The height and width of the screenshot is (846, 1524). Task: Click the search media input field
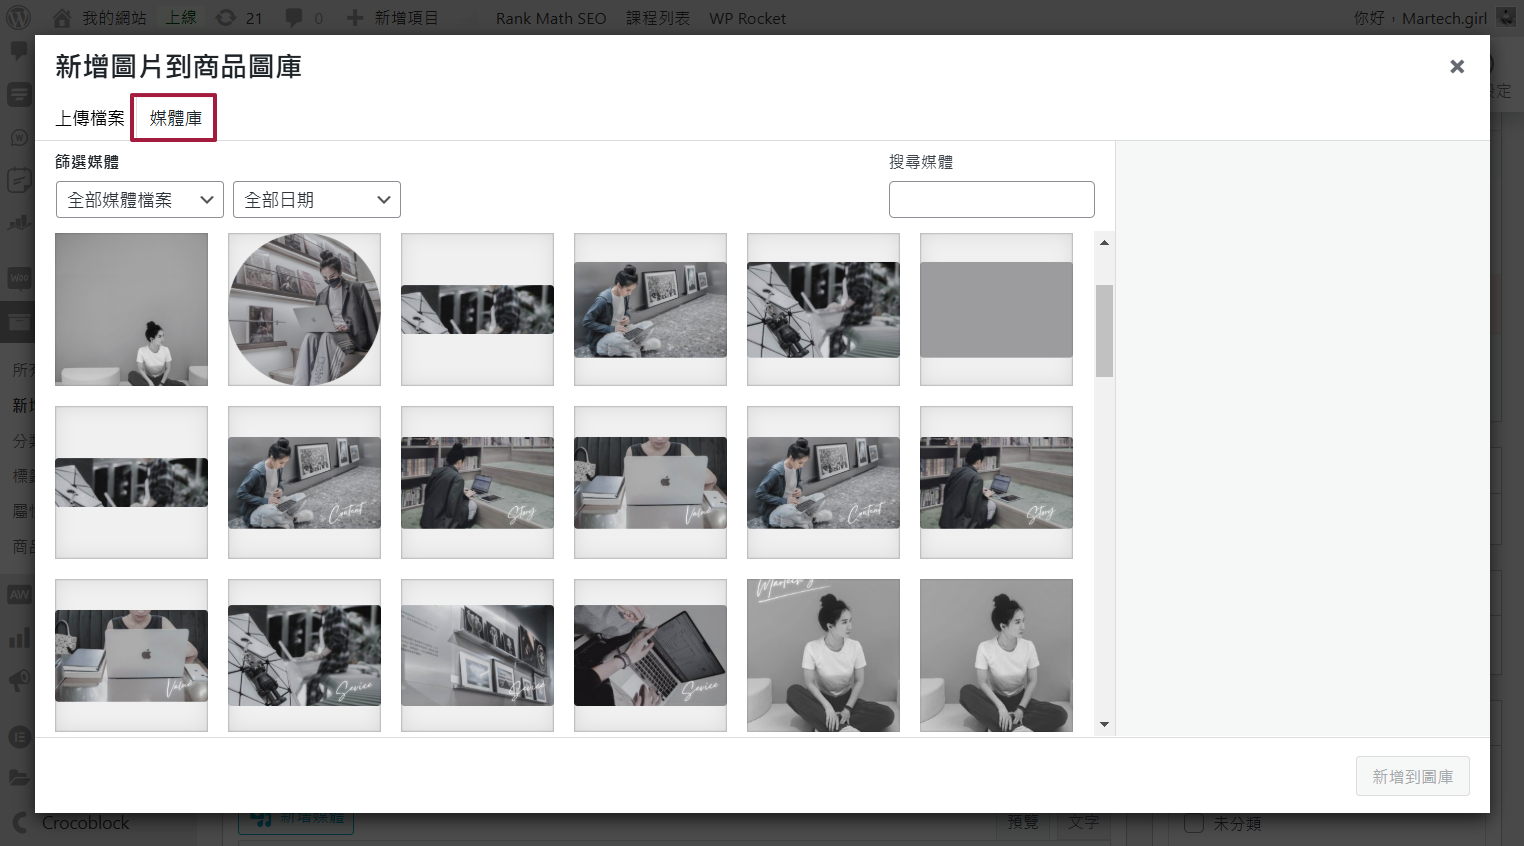pos(991,200)
